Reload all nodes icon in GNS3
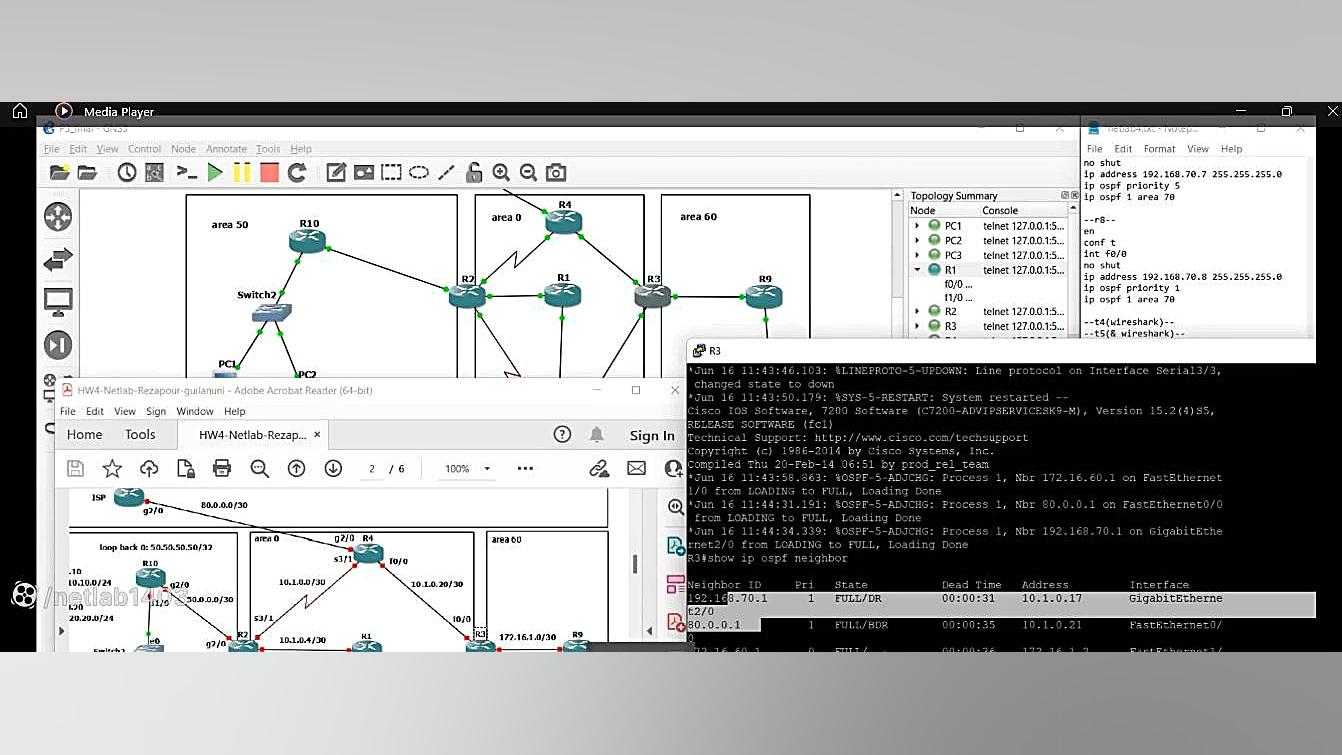Viewport: 1342px width, 755px height. coord(297,172)
